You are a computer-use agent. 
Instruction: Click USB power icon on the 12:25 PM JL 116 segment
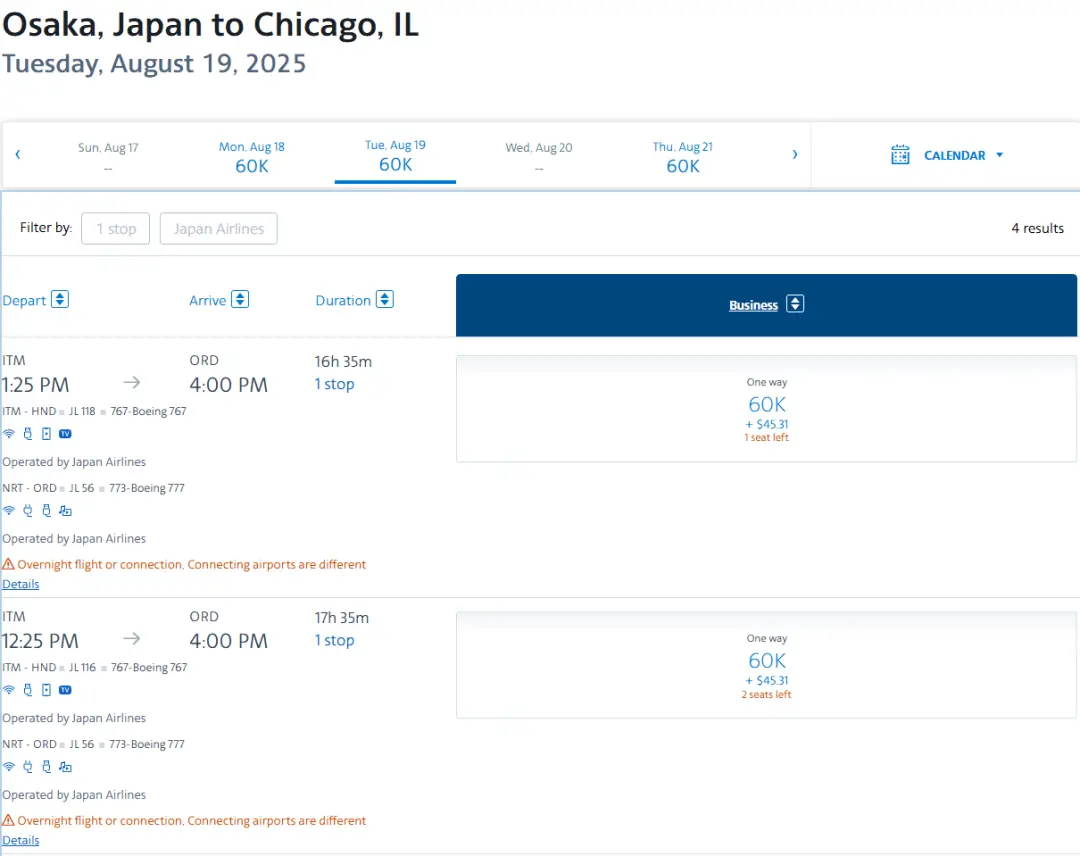tap(28, 690)
